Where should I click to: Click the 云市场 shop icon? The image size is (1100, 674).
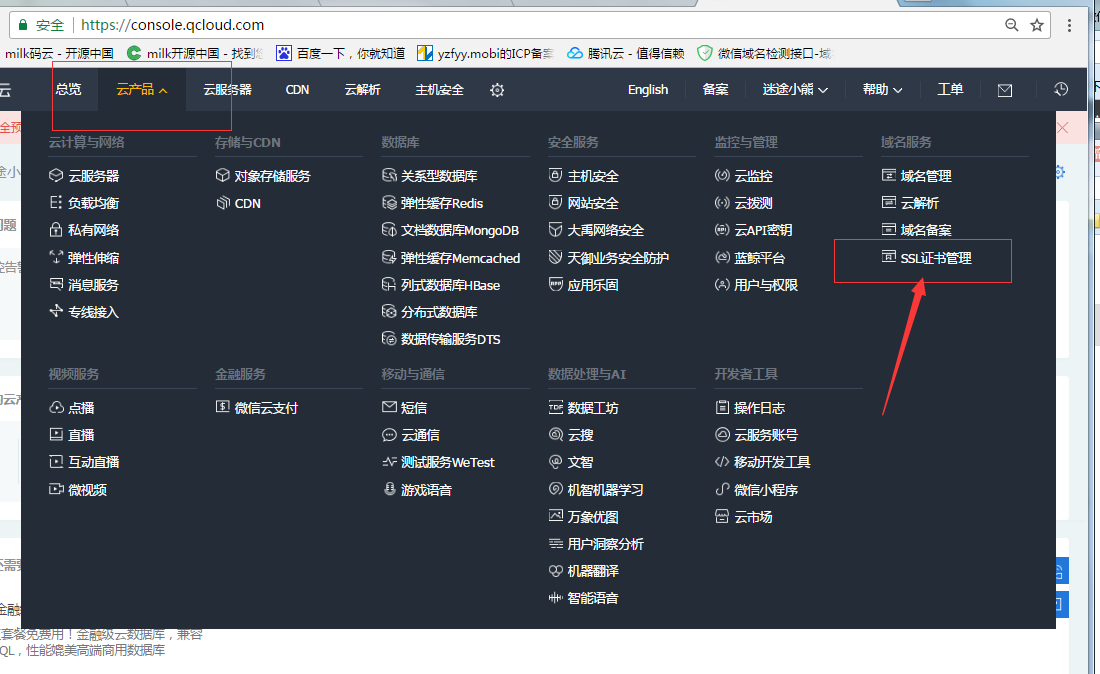tap(722, 517)
